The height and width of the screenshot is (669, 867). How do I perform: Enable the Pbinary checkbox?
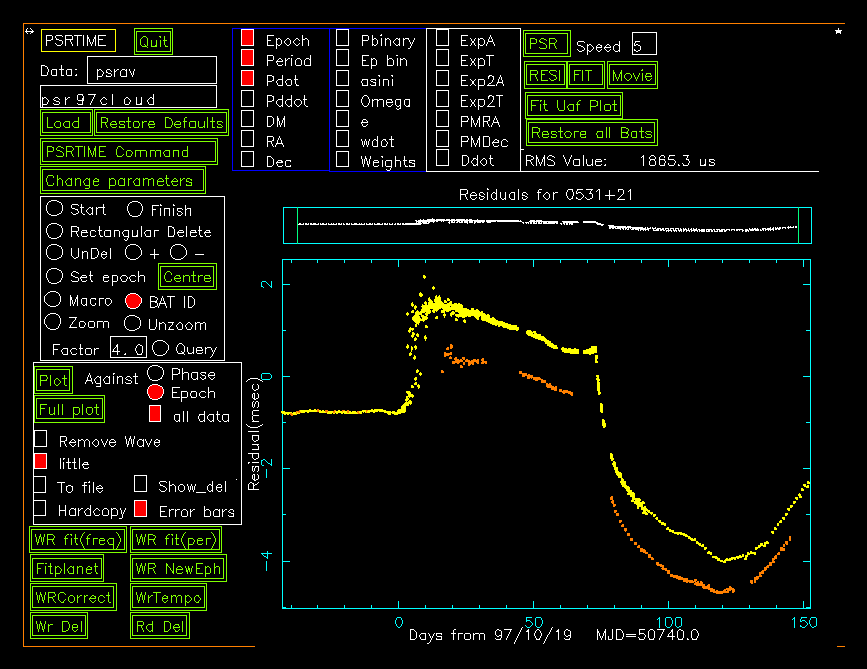pos(343,39)
